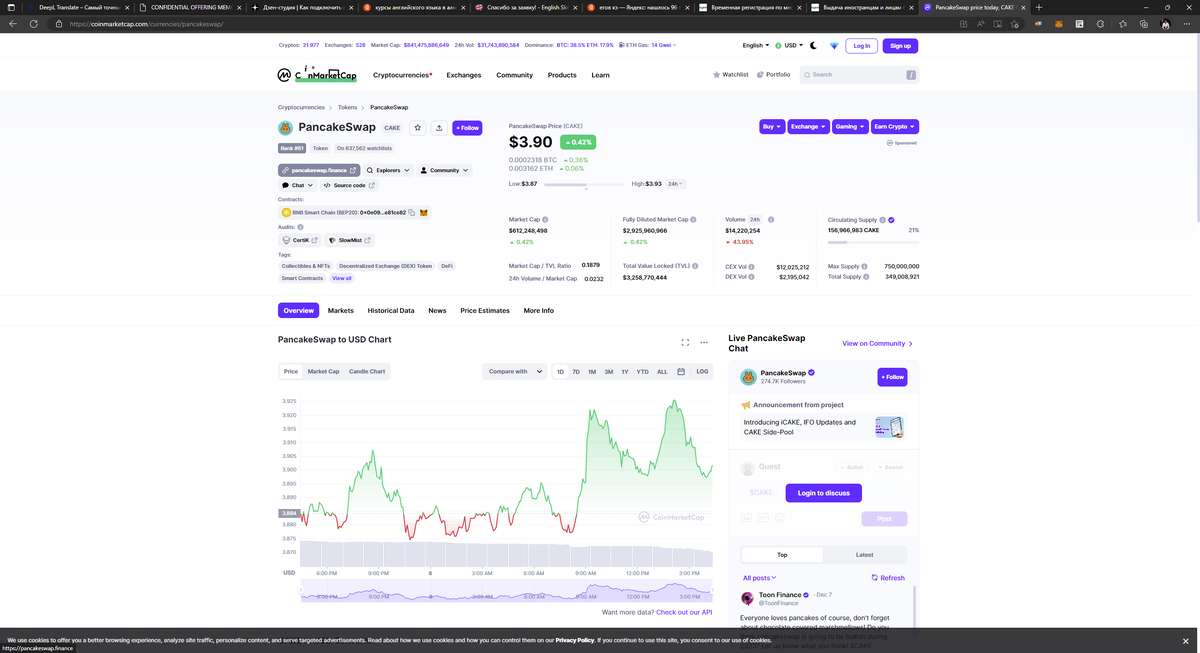Open the View on Community link
Viewport: 1200px width, 653px height.
[878, 343]
